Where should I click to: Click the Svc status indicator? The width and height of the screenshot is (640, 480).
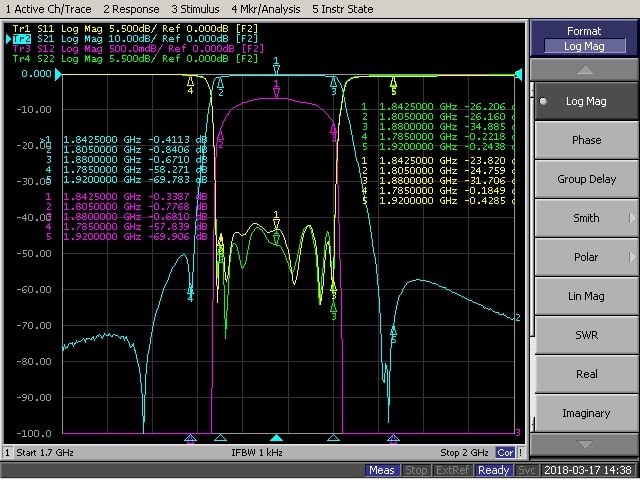(x=526, y=470)
